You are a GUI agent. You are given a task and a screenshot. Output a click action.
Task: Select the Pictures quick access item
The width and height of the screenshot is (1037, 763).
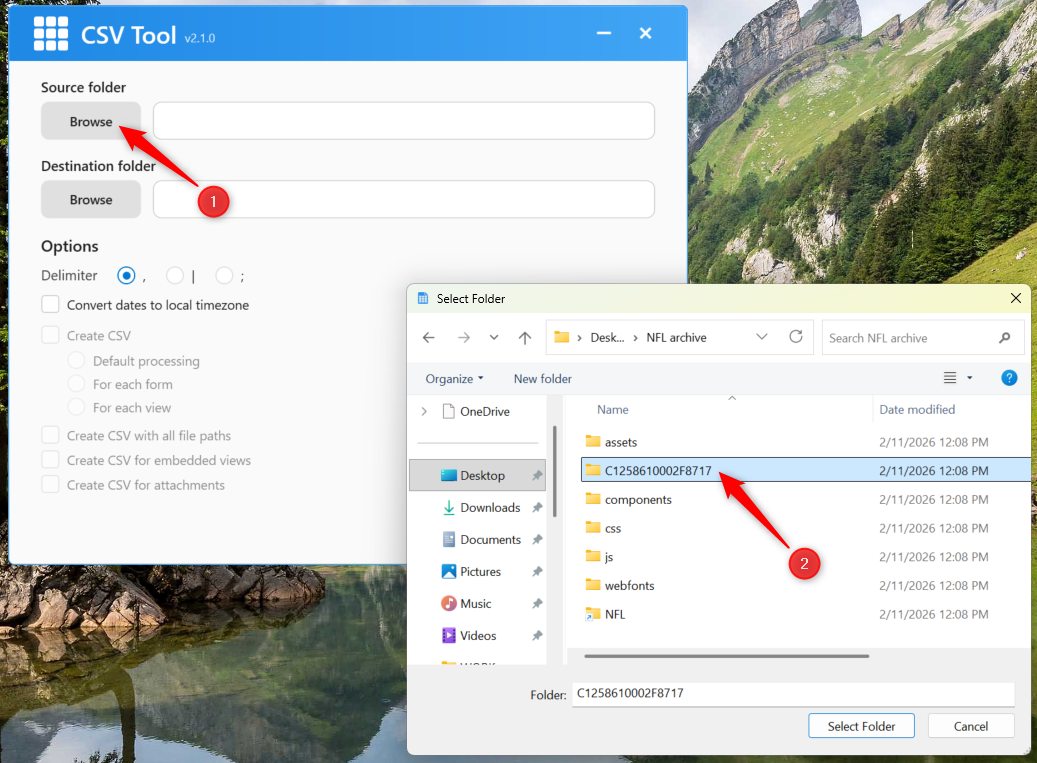tap(480, 572)
